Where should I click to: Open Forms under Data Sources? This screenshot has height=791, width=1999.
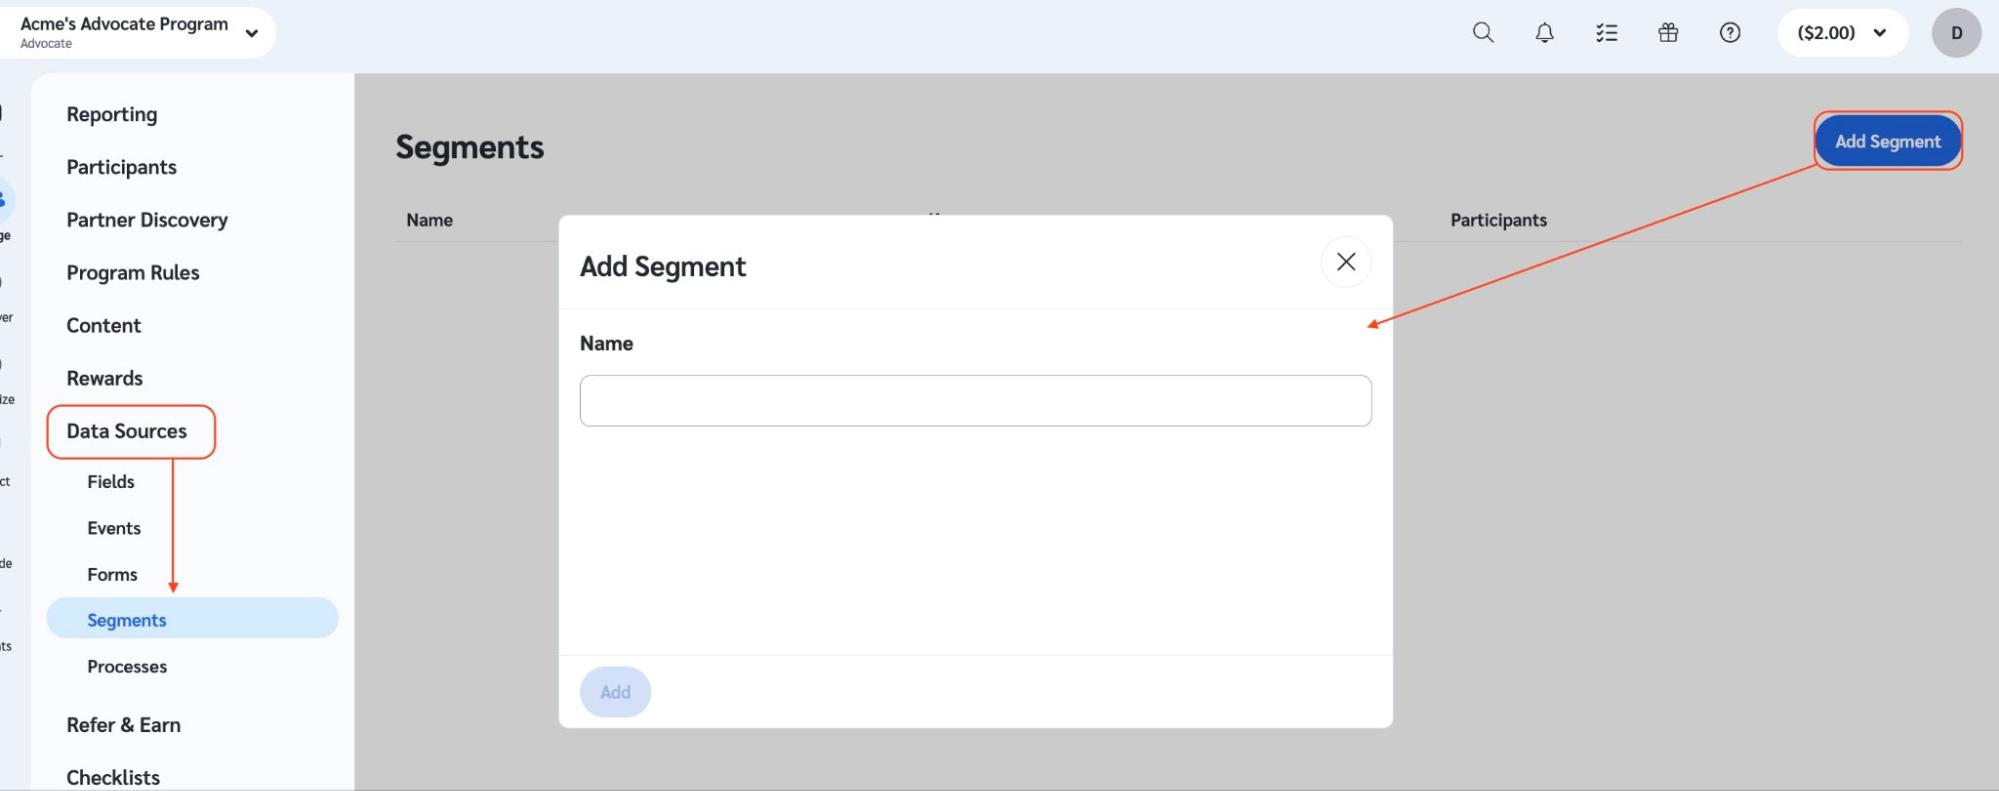click(112, 575)
